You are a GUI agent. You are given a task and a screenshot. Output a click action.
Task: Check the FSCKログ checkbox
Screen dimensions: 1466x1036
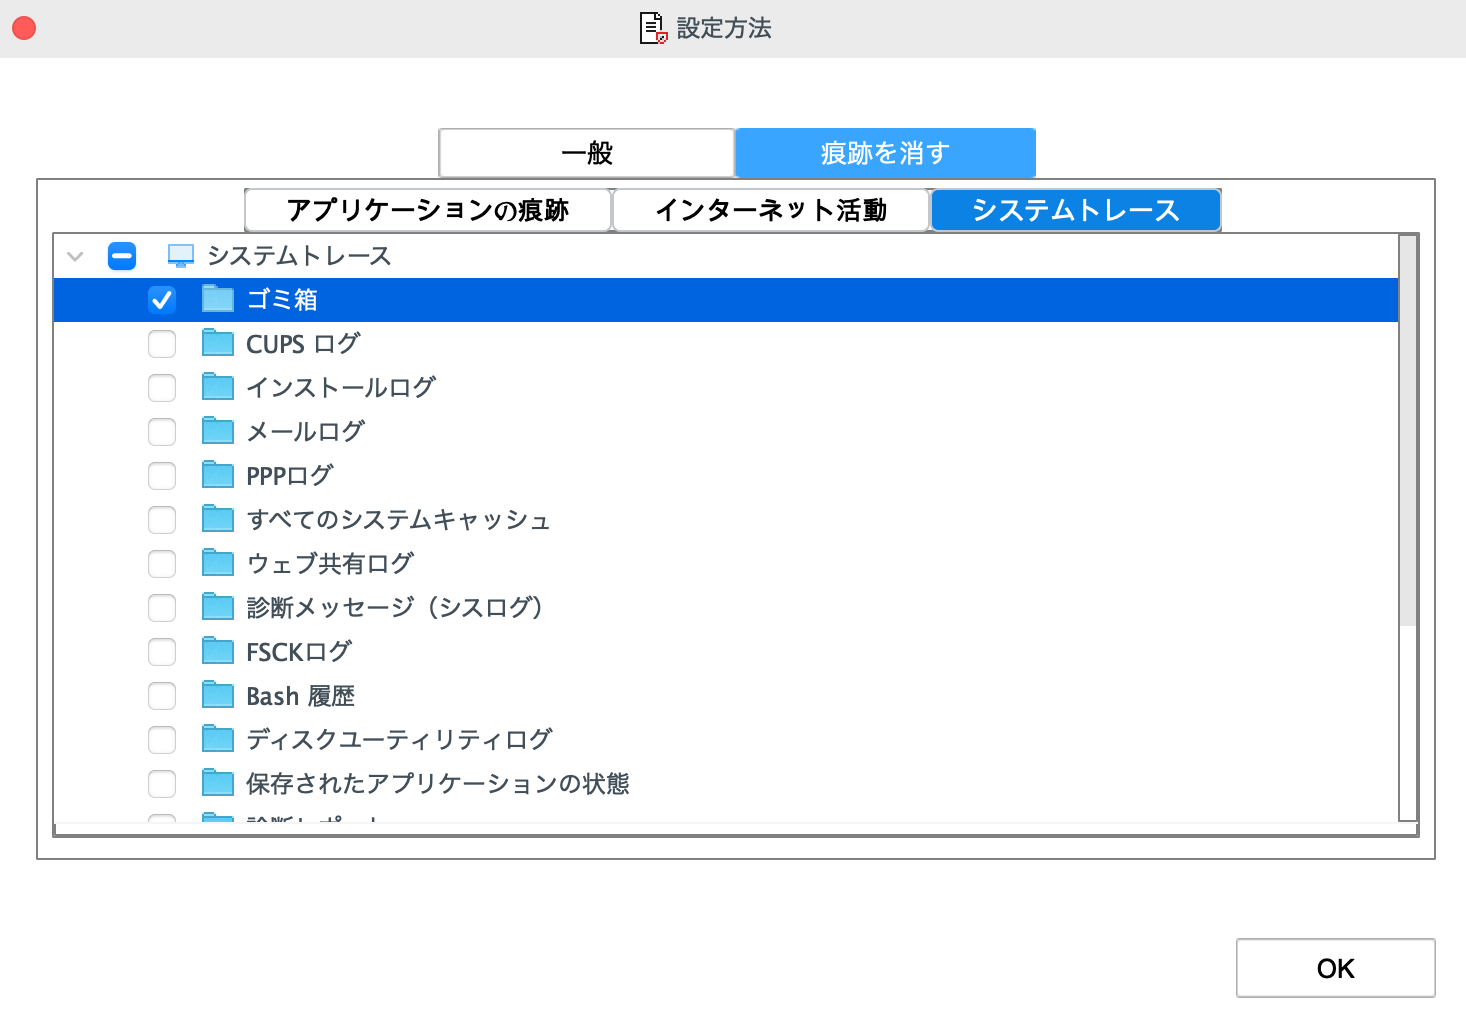162,651
